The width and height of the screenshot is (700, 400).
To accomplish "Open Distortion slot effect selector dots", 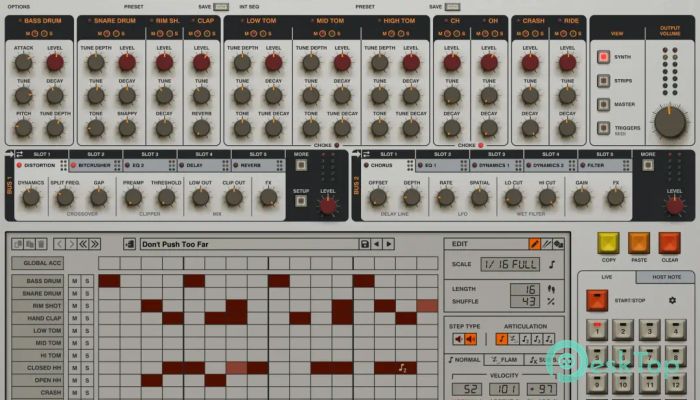I will click(63, 165).
